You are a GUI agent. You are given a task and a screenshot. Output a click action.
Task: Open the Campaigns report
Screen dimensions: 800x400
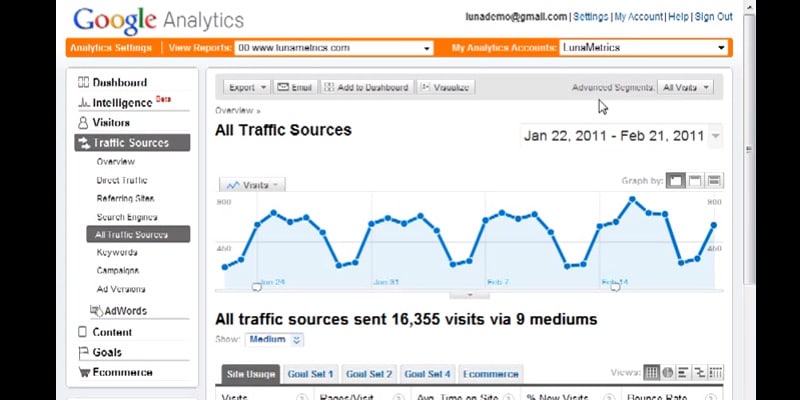point(118,270)
